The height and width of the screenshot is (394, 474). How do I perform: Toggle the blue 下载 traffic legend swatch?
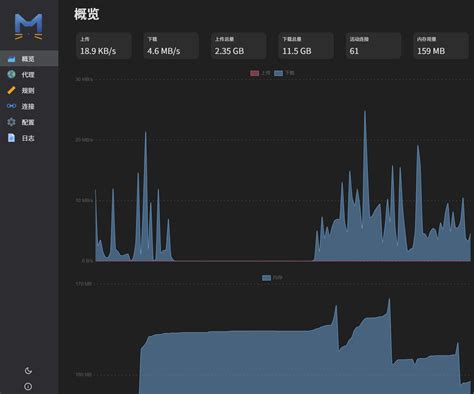pos(279,73)
